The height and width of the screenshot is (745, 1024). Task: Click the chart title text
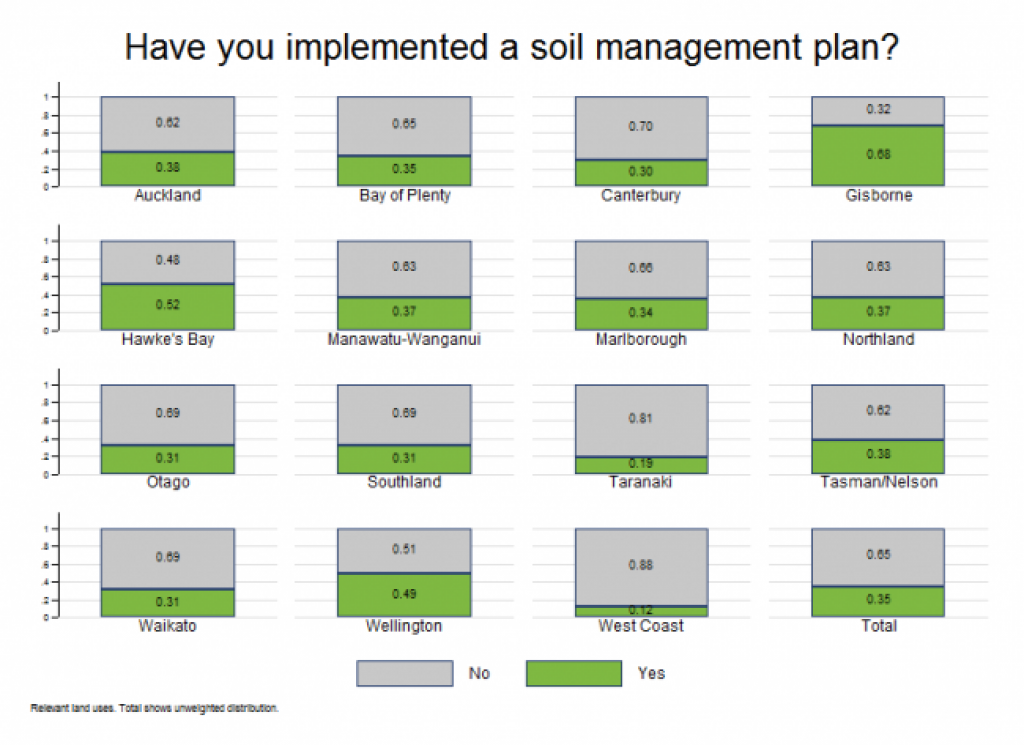tap(511, 47)
